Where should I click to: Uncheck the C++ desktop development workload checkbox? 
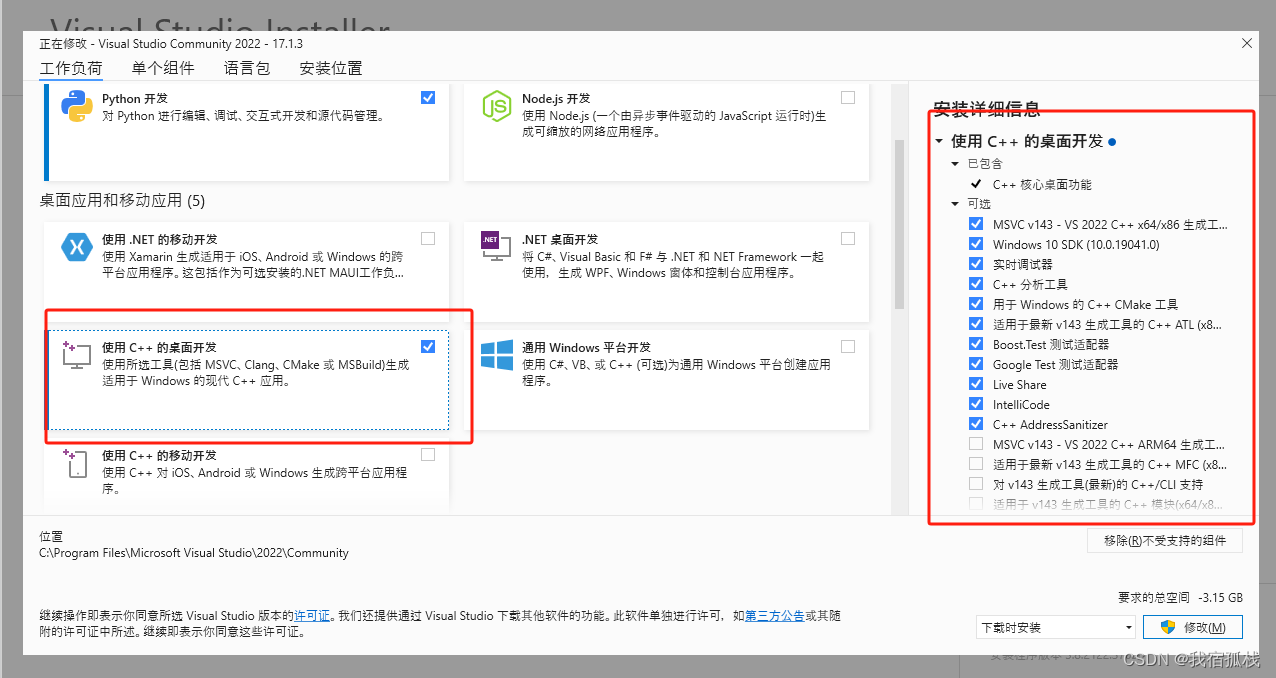coord(428,346)
